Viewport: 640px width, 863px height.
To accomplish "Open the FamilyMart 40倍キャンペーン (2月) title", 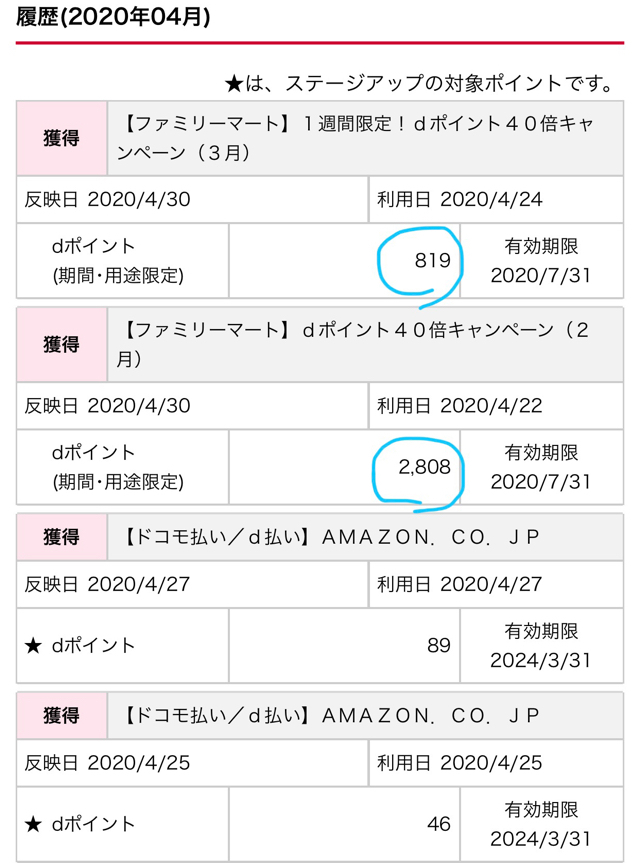I will [353, 345].
